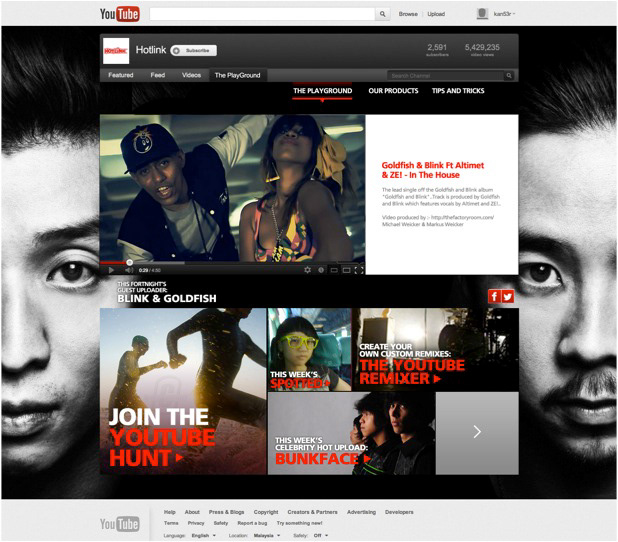Select The PlayGround channel tab
The image size is (618, 542).
[x=237, y=75]
